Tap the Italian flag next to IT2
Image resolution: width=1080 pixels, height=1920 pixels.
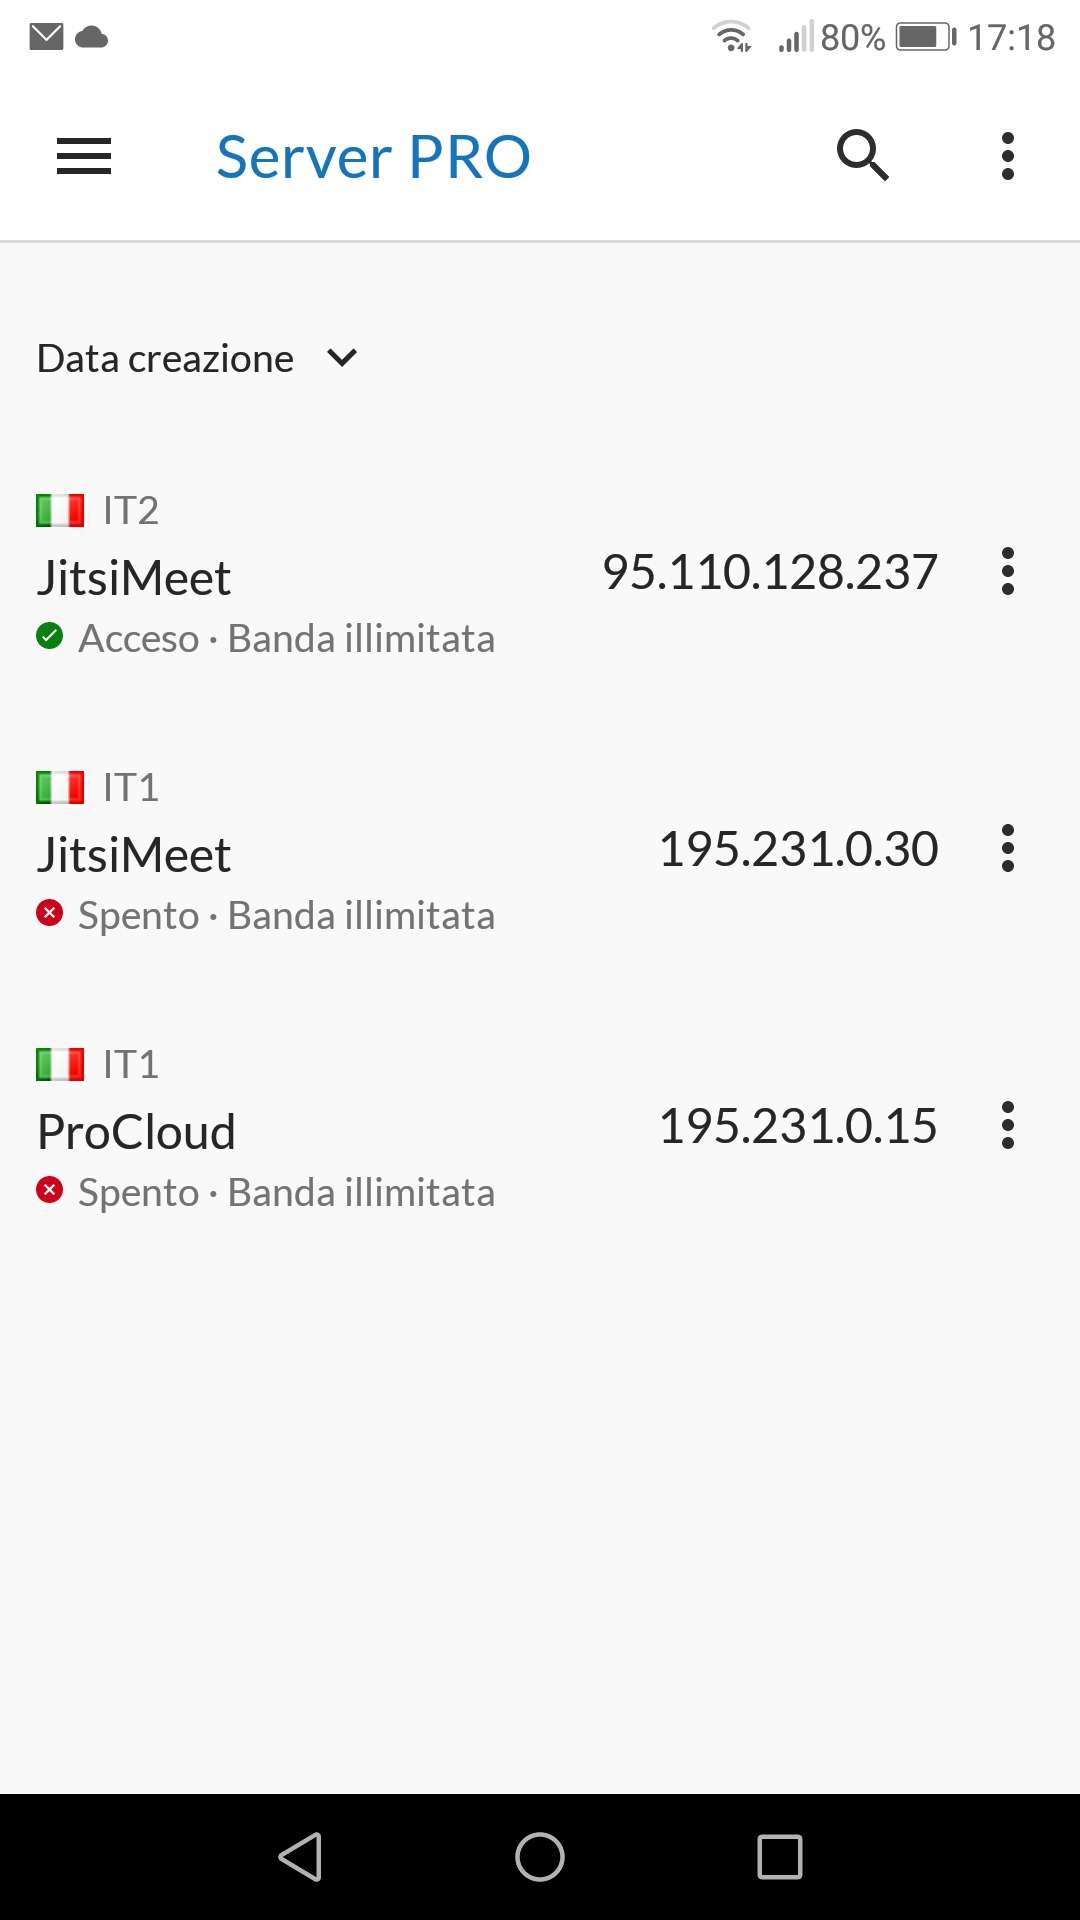point(60,511)
